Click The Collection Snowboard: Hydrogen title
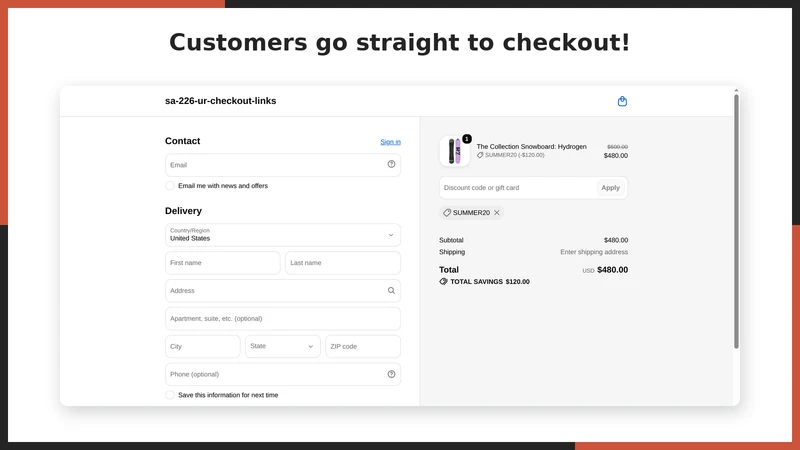Viewport: 800px width, 450px height. point(531,146)
